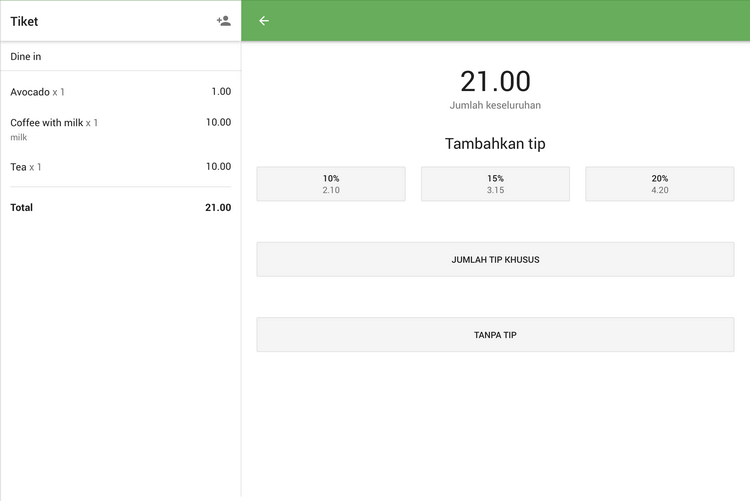
Task: Click the Tambahkan tip heading
Action: pyautogui.click(x=495, y=144)
